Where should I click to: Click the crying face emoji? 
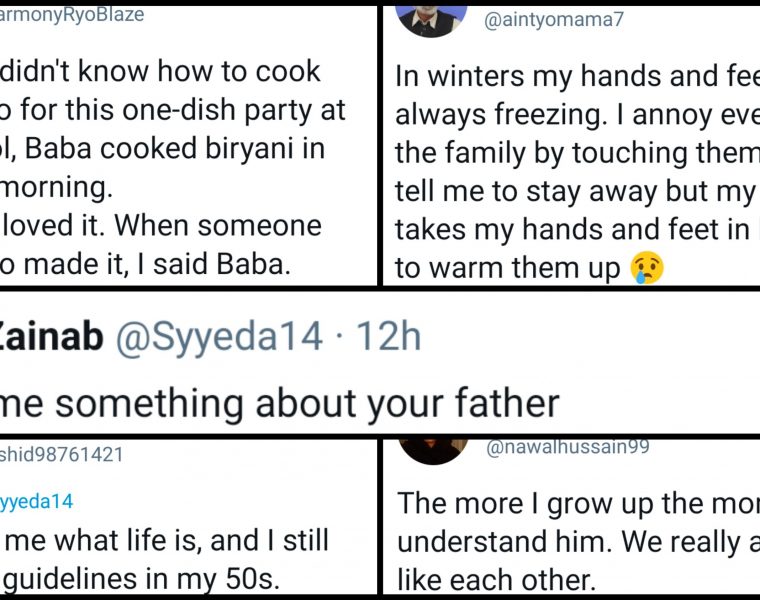coord(648,268)
